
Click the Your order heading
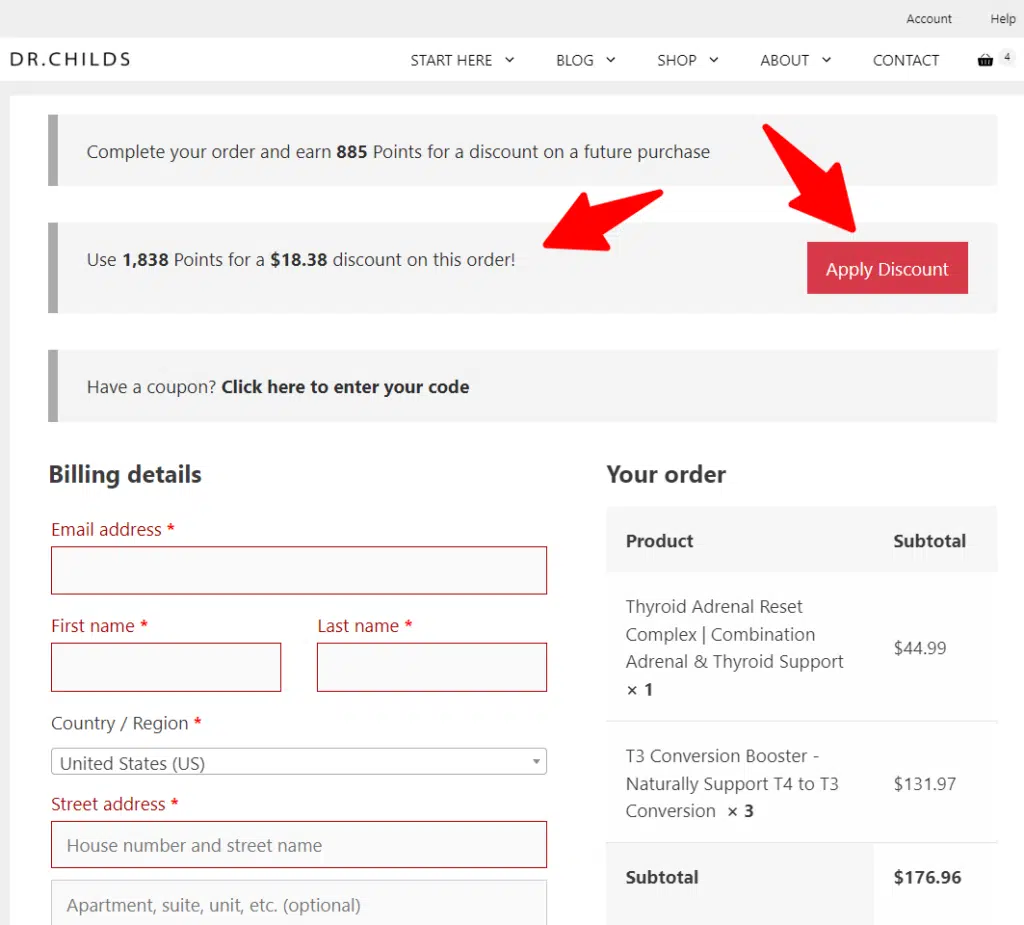666,474
